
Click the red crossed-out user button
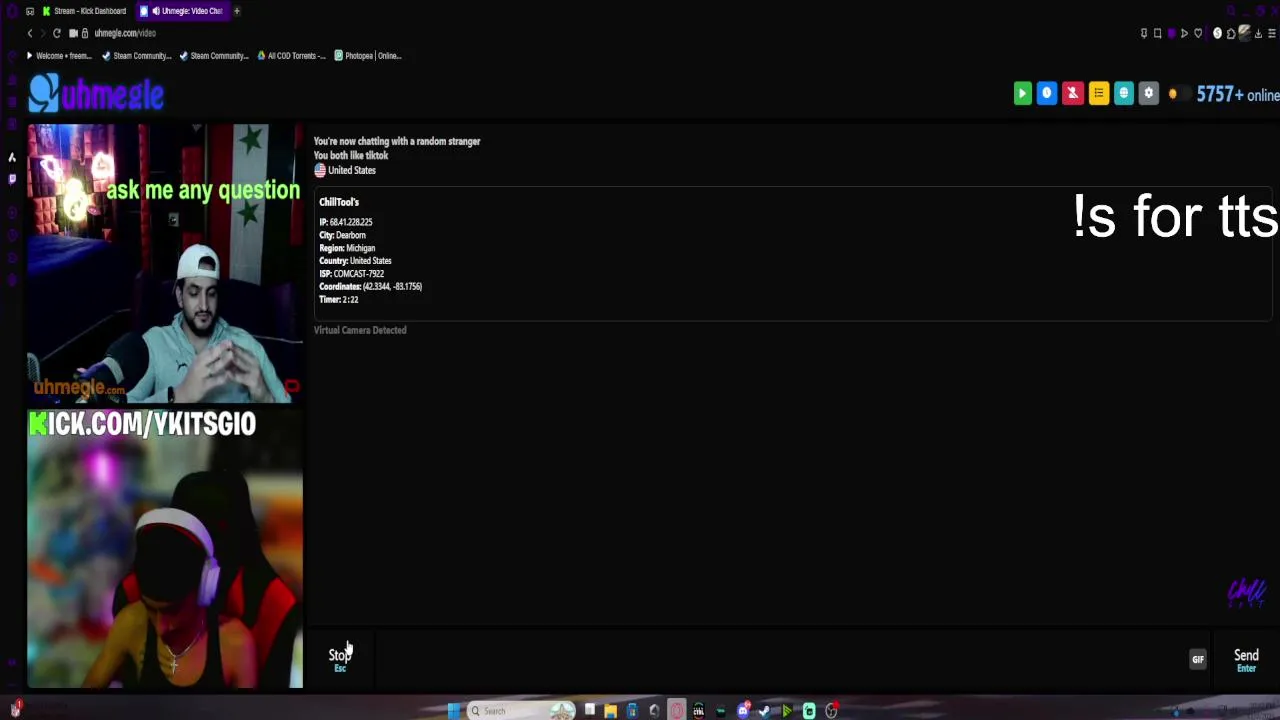pyautogui.click(x=1072, y=94)
